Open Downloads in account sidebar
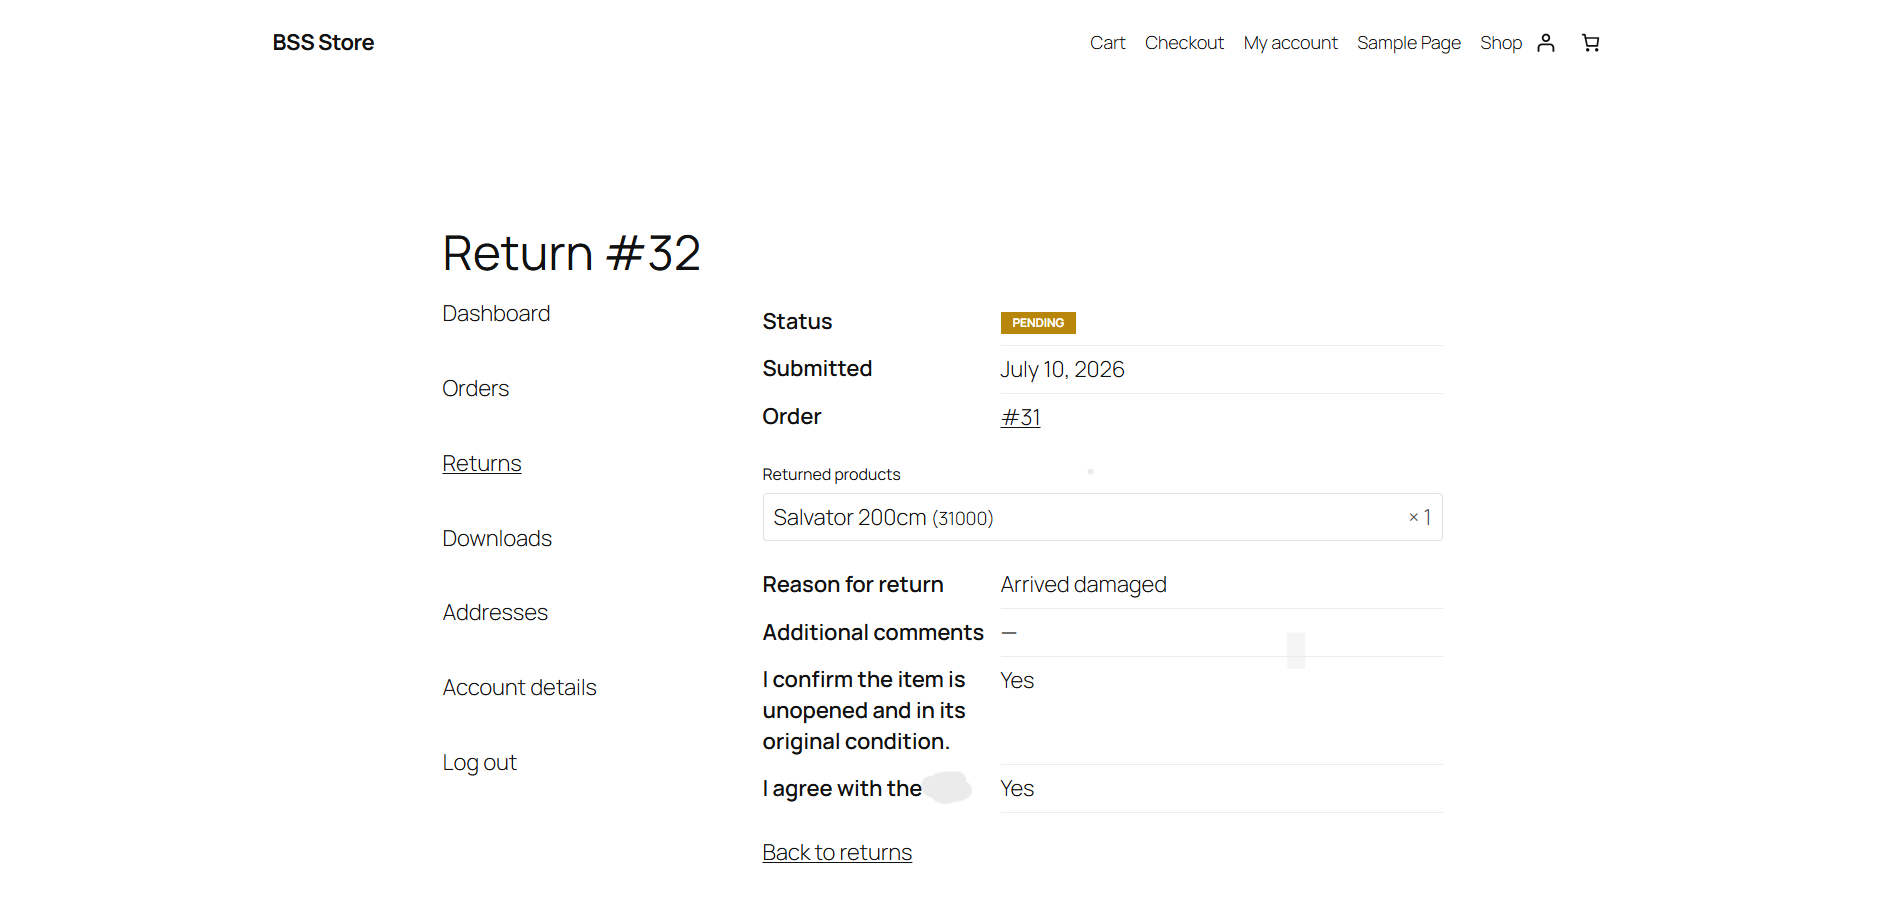The height and width of the screenshot is (908, 1890). coord(497,538)
